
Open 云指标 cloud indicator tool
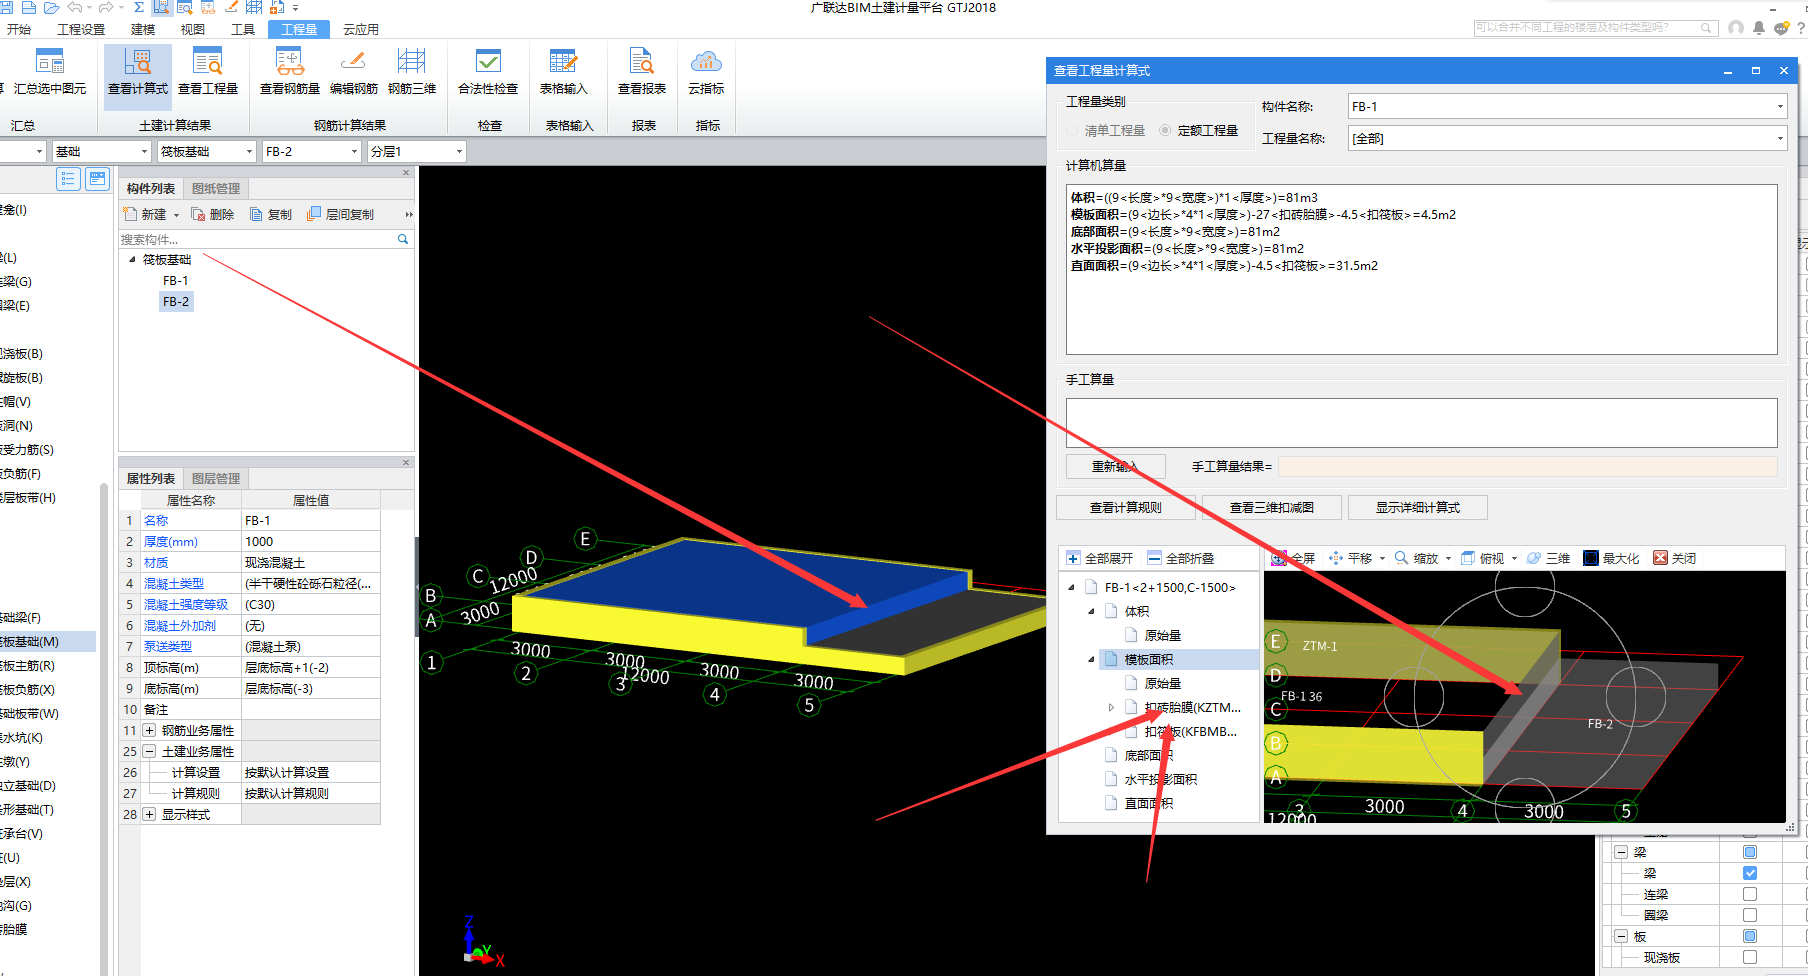click(706, 72)
